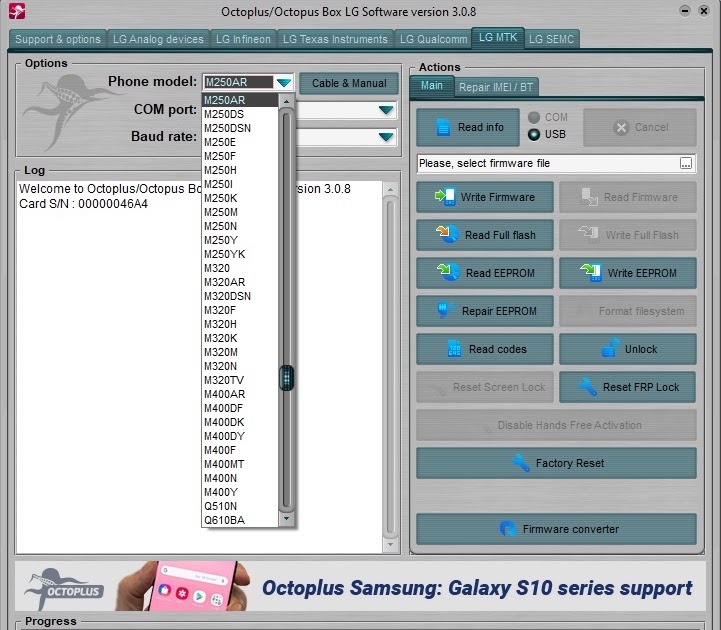
Task: Select the COM connection radio button
Action: pos(534,117)
